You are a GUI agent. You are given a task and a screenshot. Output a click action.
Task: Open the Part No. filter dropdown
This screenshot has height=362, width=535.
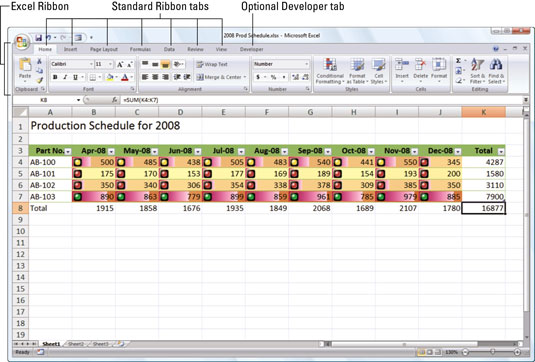(x=68, y=151)
